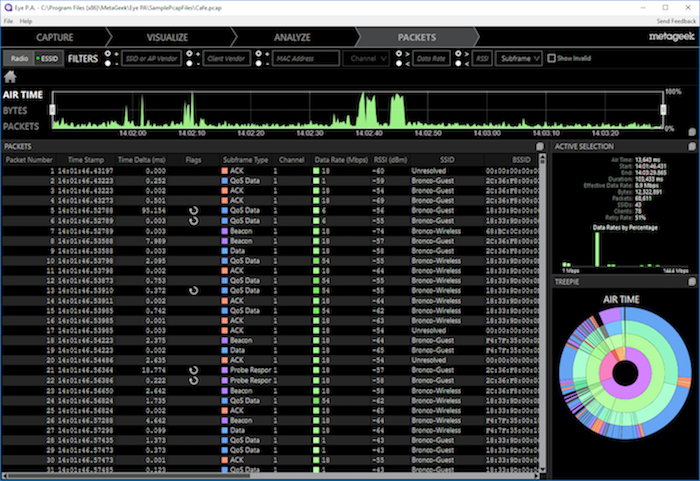Select the include (+) radio for Client Vendor filter
Screen dimensions: 700x481
pyautogui.click(x=189, y=54)
